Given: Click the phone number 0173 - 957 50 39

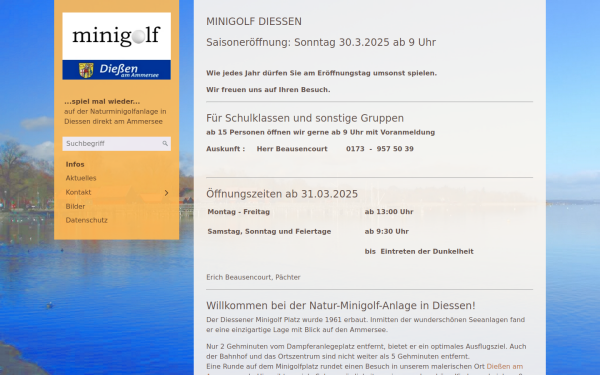Looking at the screenshot, I should coord(380,149).
